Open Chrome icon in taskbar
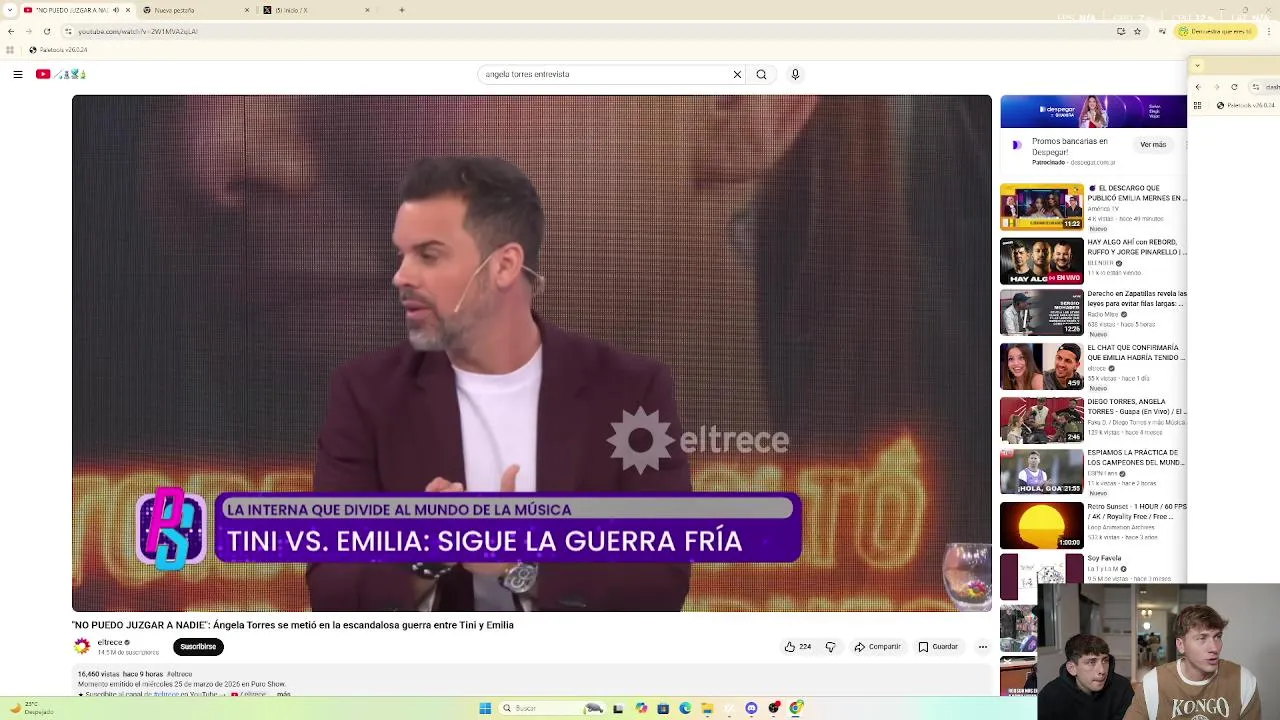 796,708
